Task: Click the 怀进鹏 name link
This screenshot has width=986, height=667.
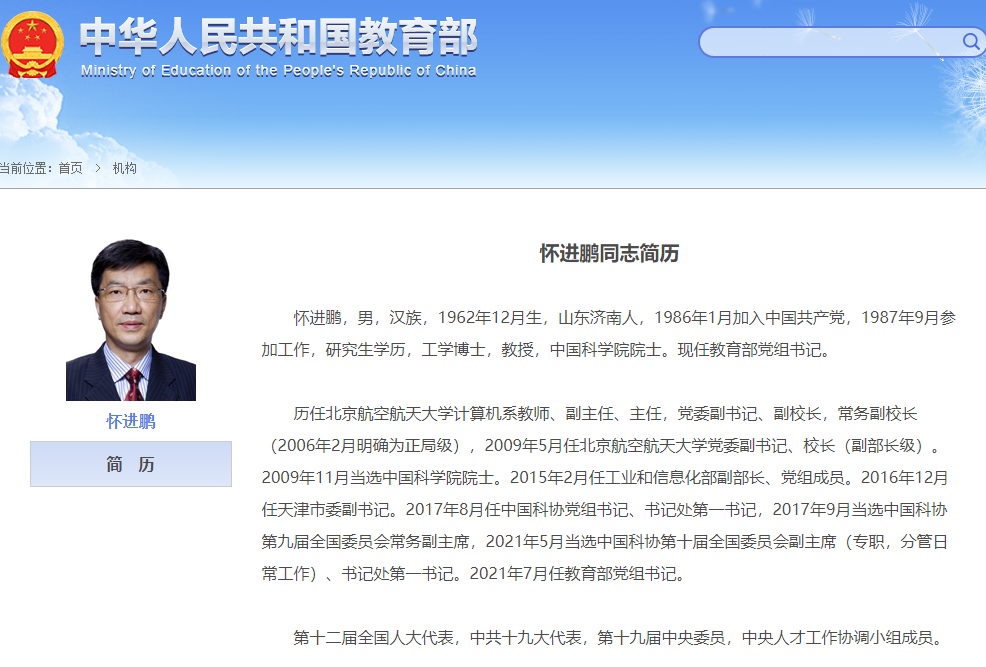Action: [x=130, y=421]
